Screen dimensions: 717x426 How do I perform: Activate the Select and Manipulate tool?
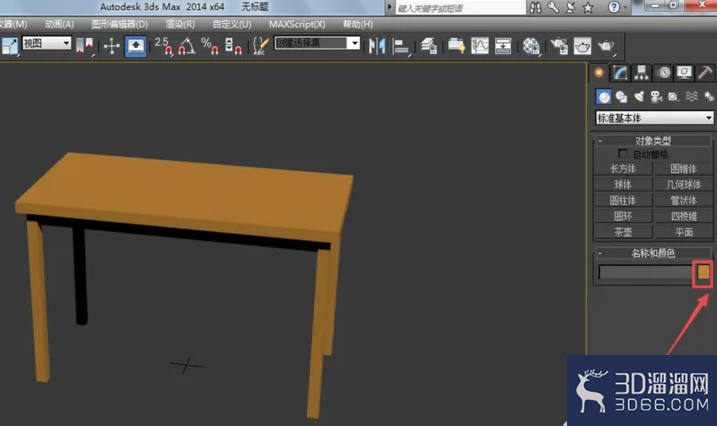point(112,46)
